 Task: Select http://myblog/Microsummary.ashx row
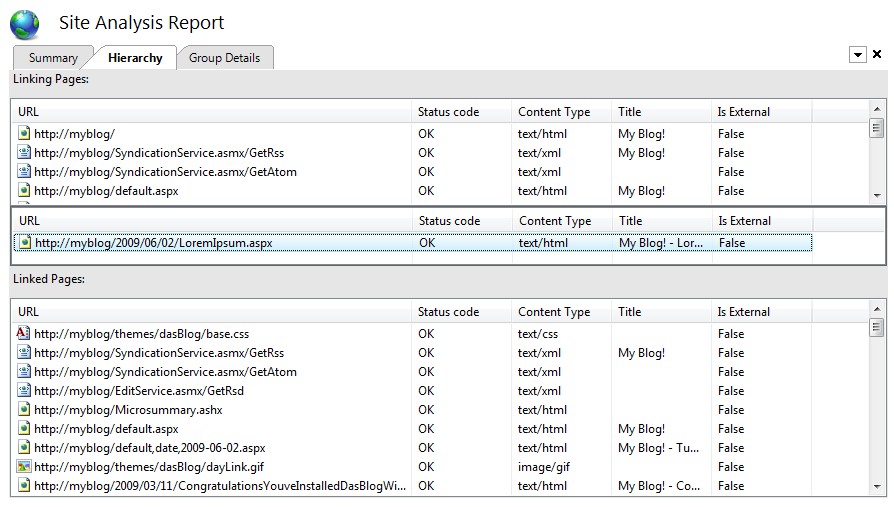coord(412,409)
